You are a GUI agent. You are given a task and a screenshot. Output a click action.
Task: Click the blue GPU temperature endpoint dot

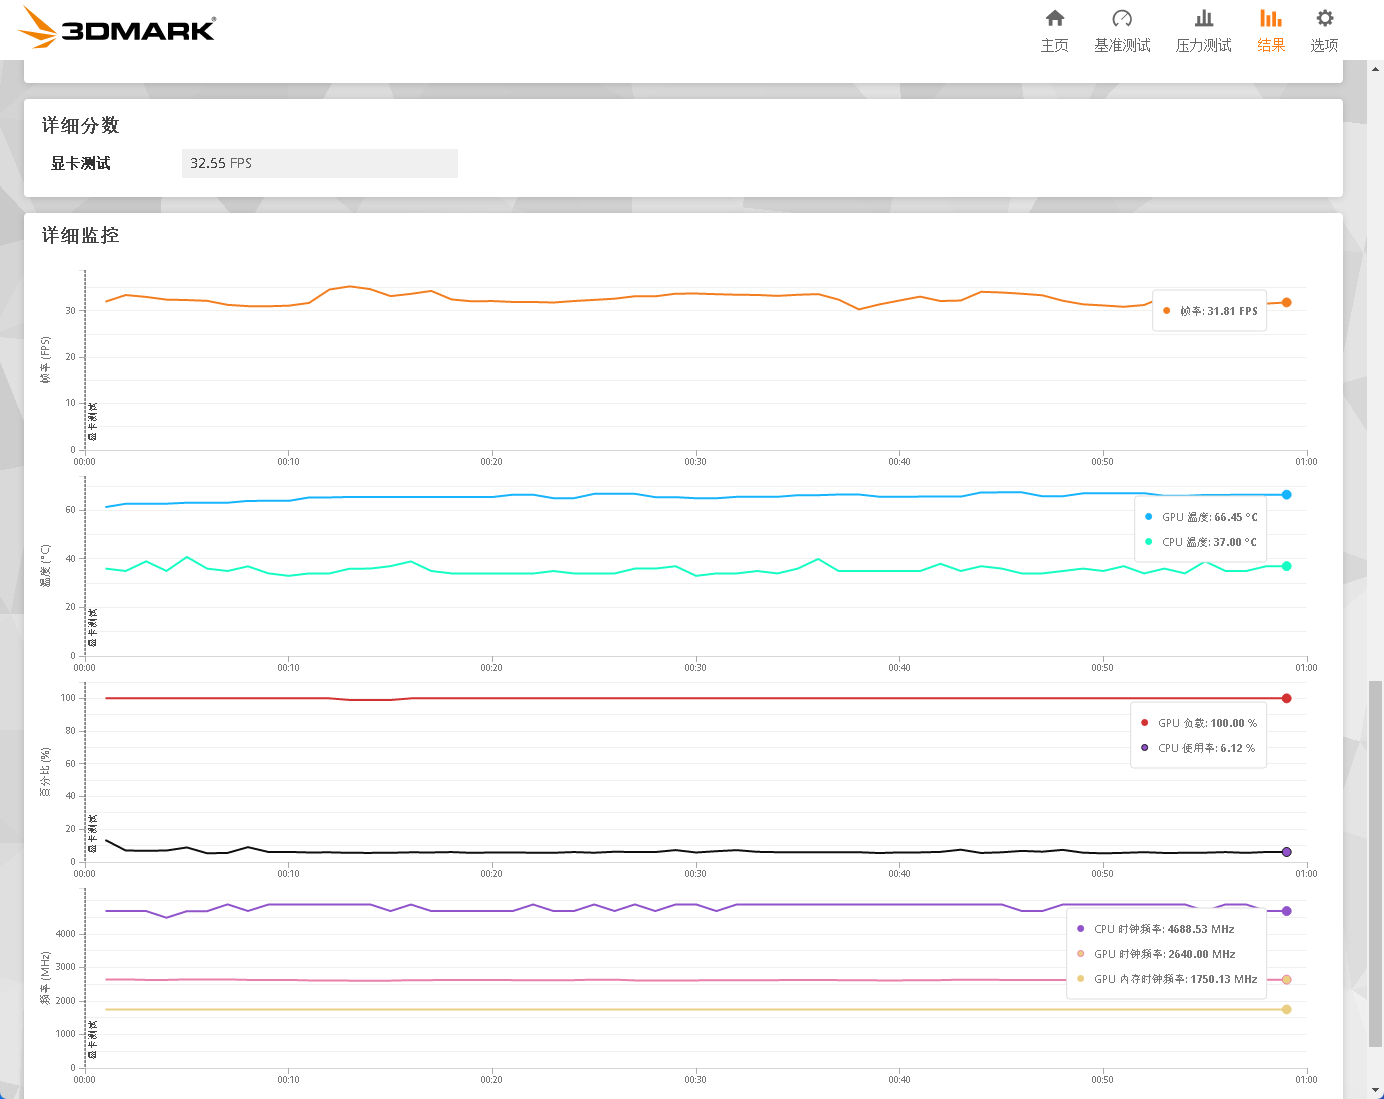point(1286,494)
